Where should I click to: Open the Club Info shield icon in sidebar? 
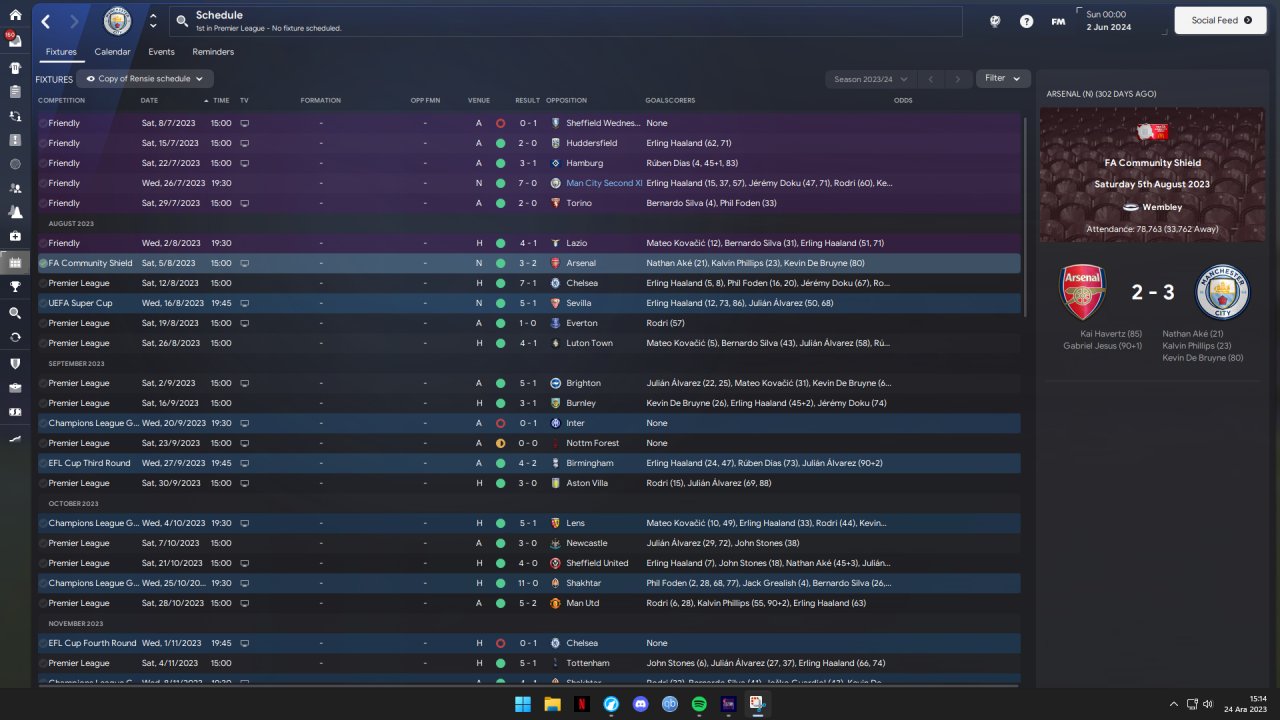pos(15,364)
